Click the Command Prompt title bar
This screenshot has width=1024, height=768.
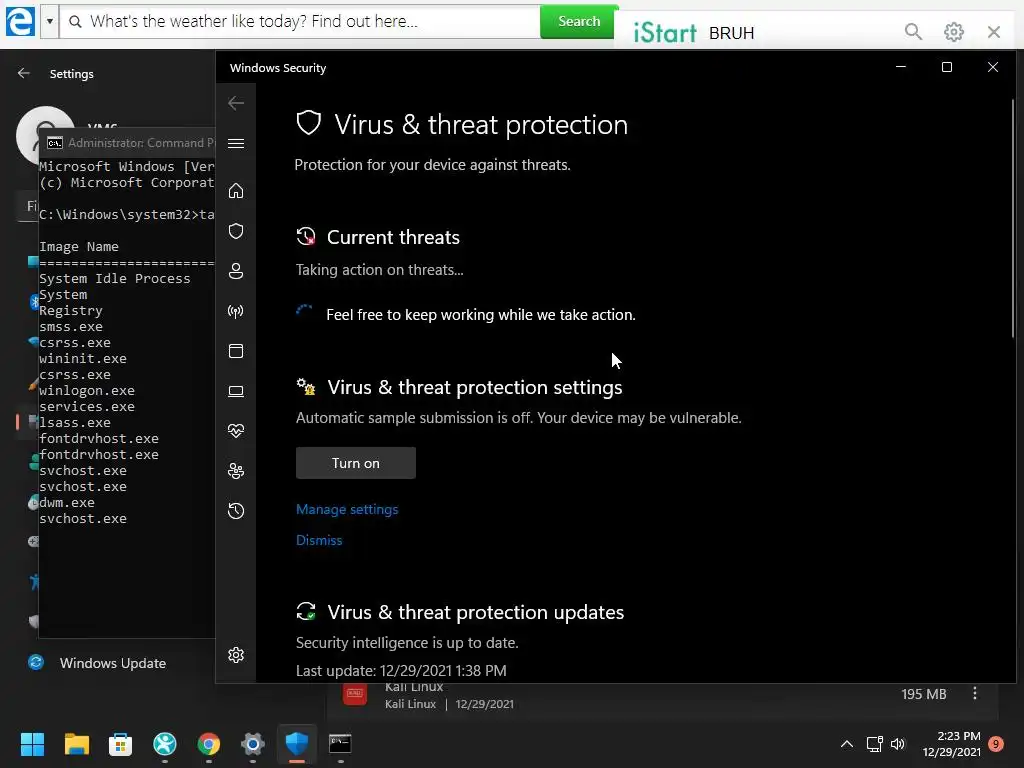[x=127, y=143]
